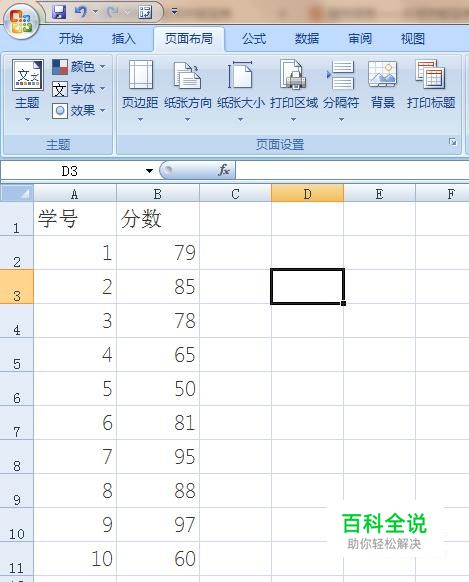Click the 打印标题 print titles icon
The width and height of the screenshot is (469, 582).
coord(431,75)
